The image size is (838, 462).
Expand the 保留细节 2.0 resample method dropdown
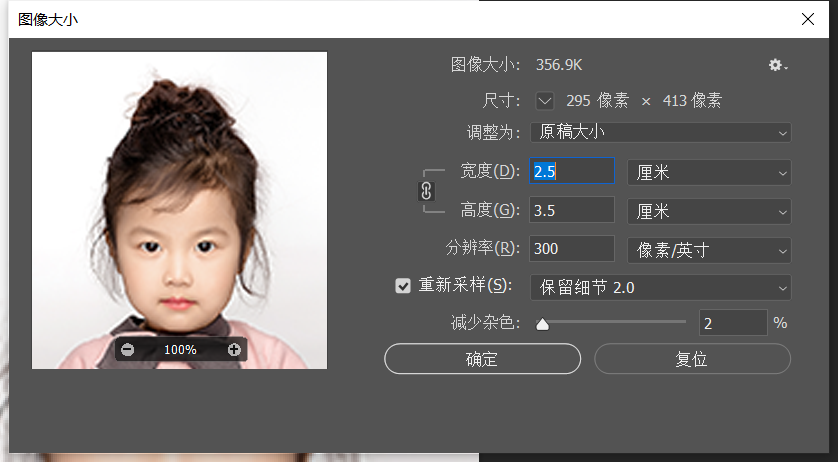661,288
